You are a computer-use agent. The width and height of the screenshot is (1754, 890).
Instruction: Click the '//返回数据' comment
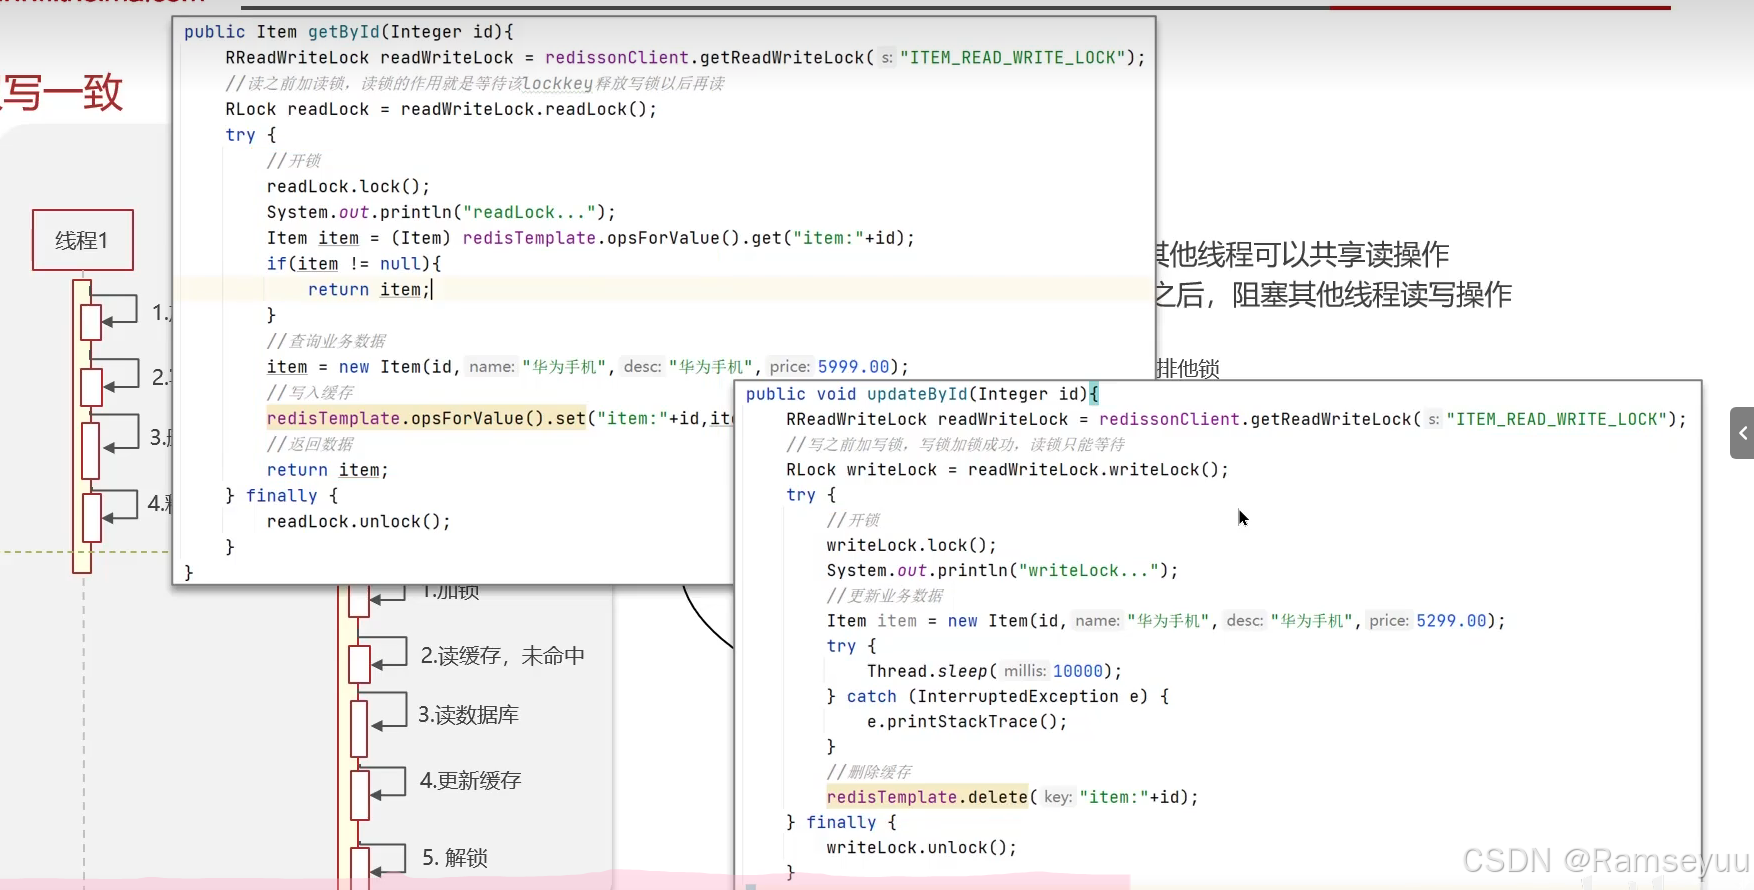pyautogui.click(x=310, y=444)
